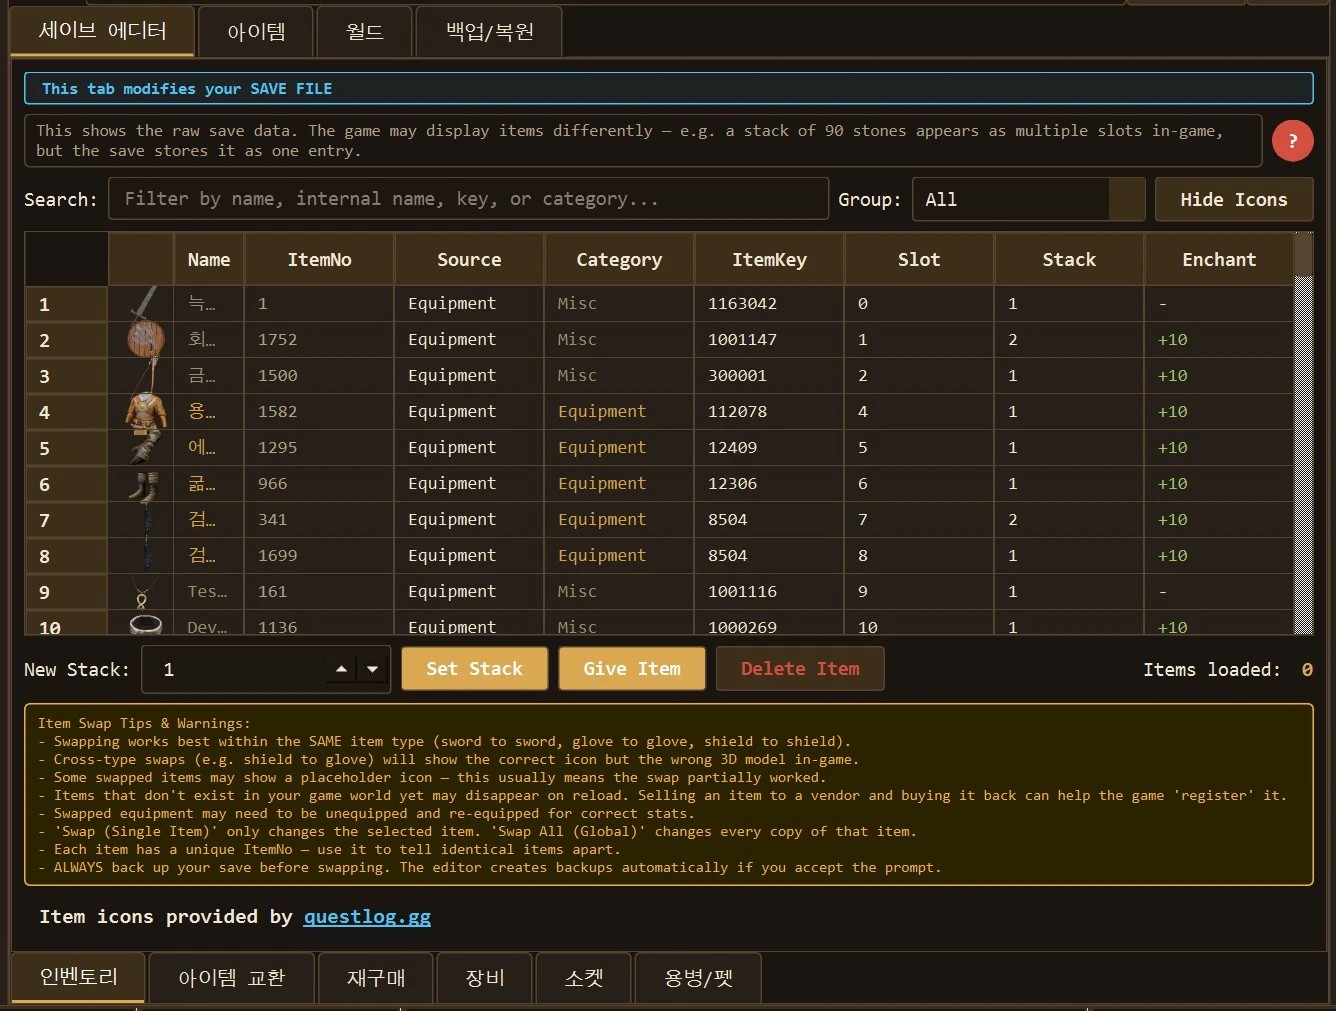The image size is (1336, 1011).
Task: Select the round shield icon in row 2
Action: pyautogui.click(x=145, y=339)
